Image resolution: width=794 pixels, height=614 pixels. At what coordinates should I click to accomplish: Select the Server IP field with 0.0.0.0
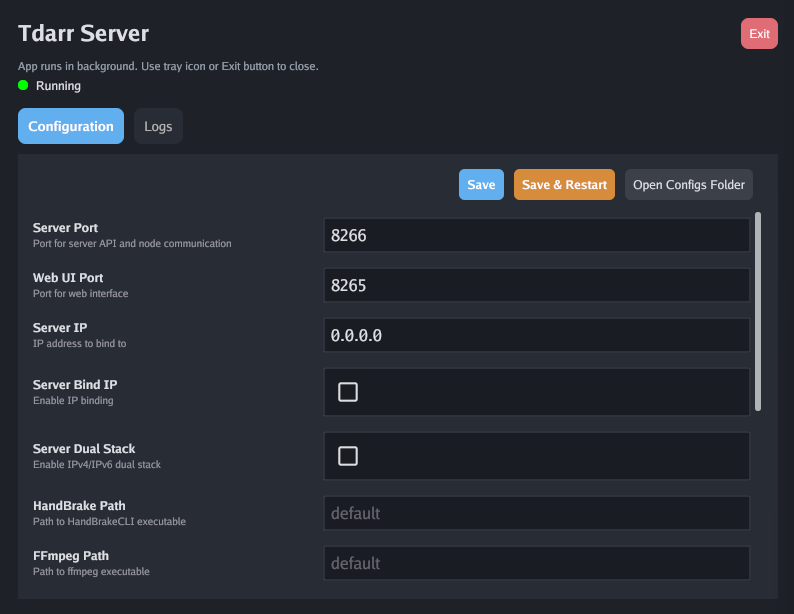(x=536, y=335)
